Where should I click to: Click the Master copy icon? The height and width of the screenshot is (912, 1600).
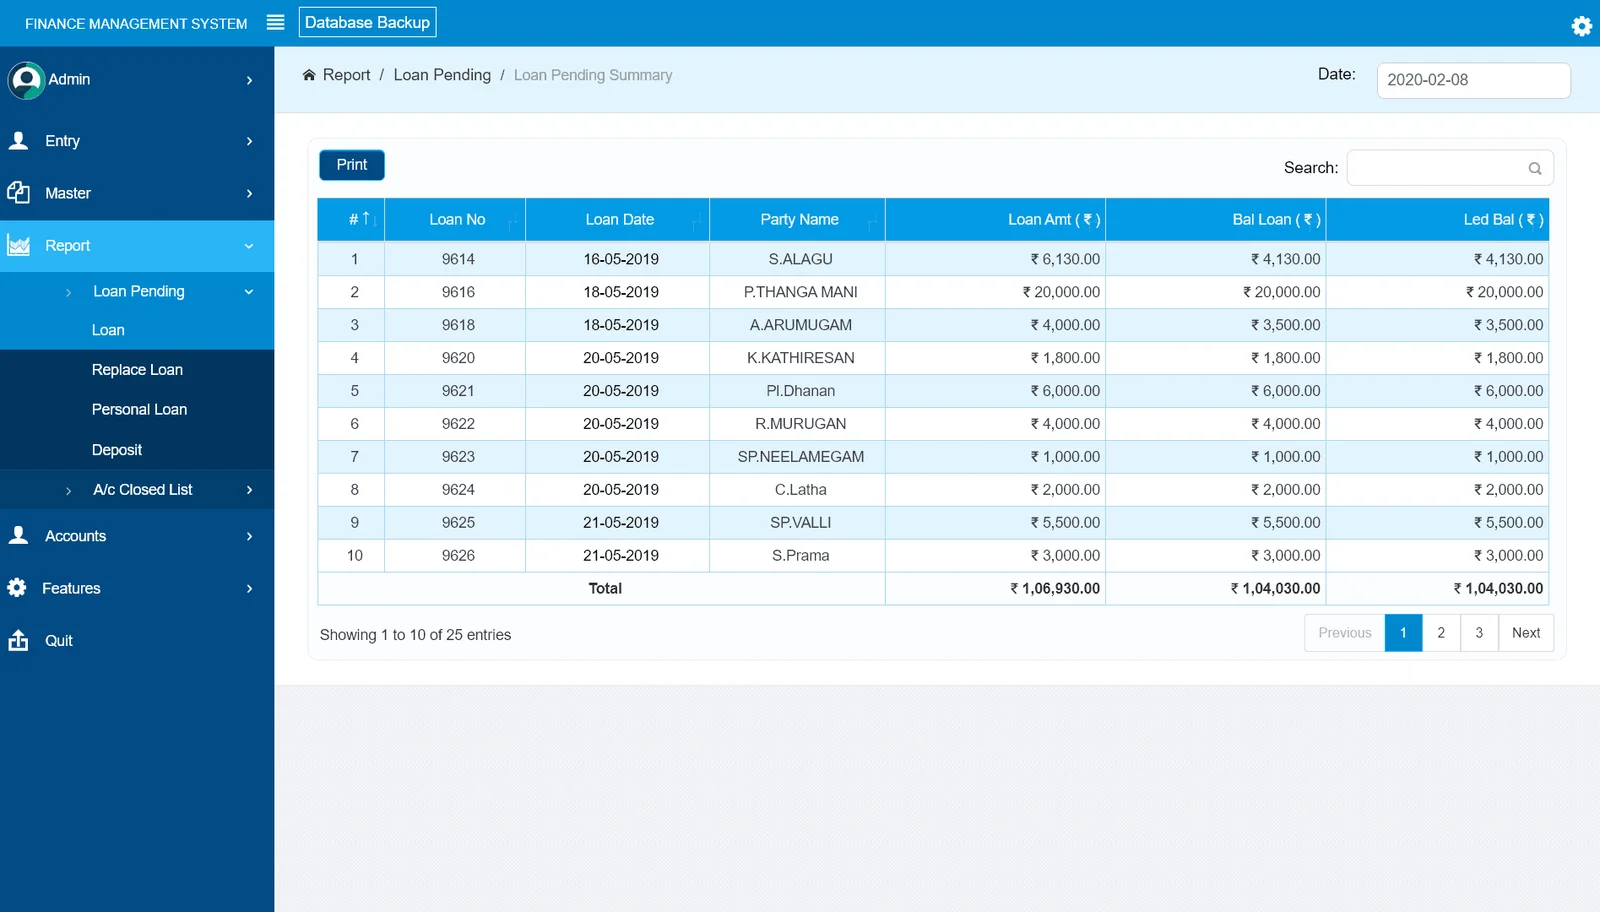pyautogui.click(x=18, y=193)
